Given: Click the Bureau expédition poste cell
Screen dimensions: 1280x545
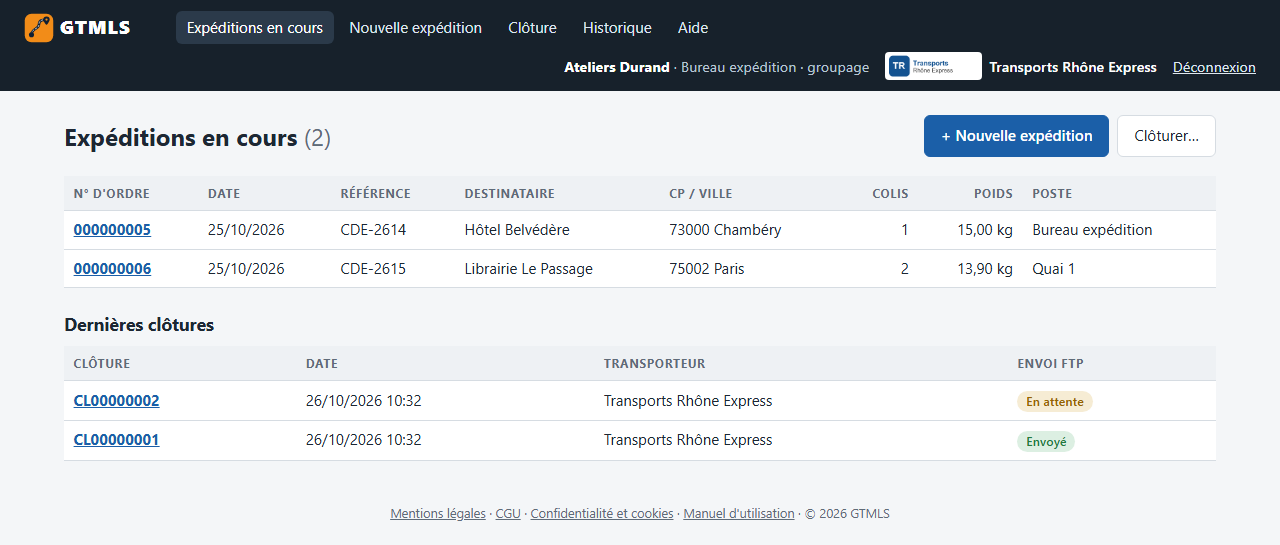Looking at the screenshot, I should [1092, 230].
